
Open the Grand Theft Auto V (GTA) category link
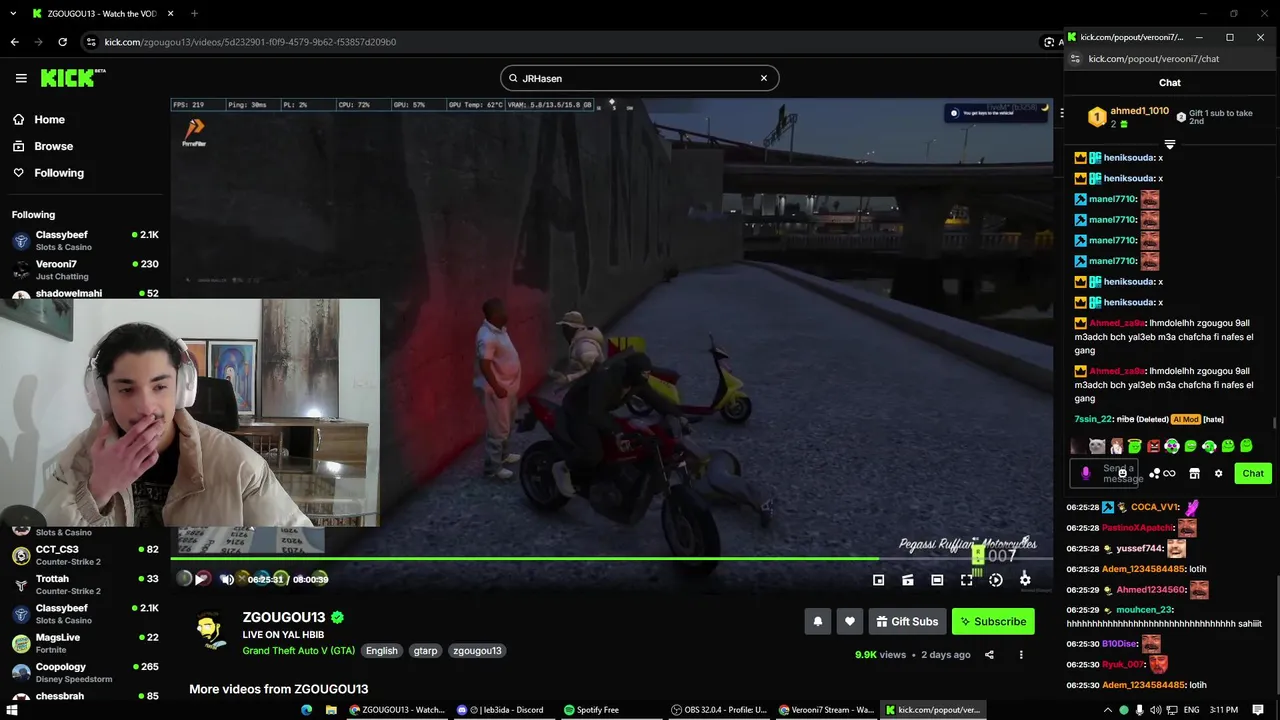coord(298,651)
